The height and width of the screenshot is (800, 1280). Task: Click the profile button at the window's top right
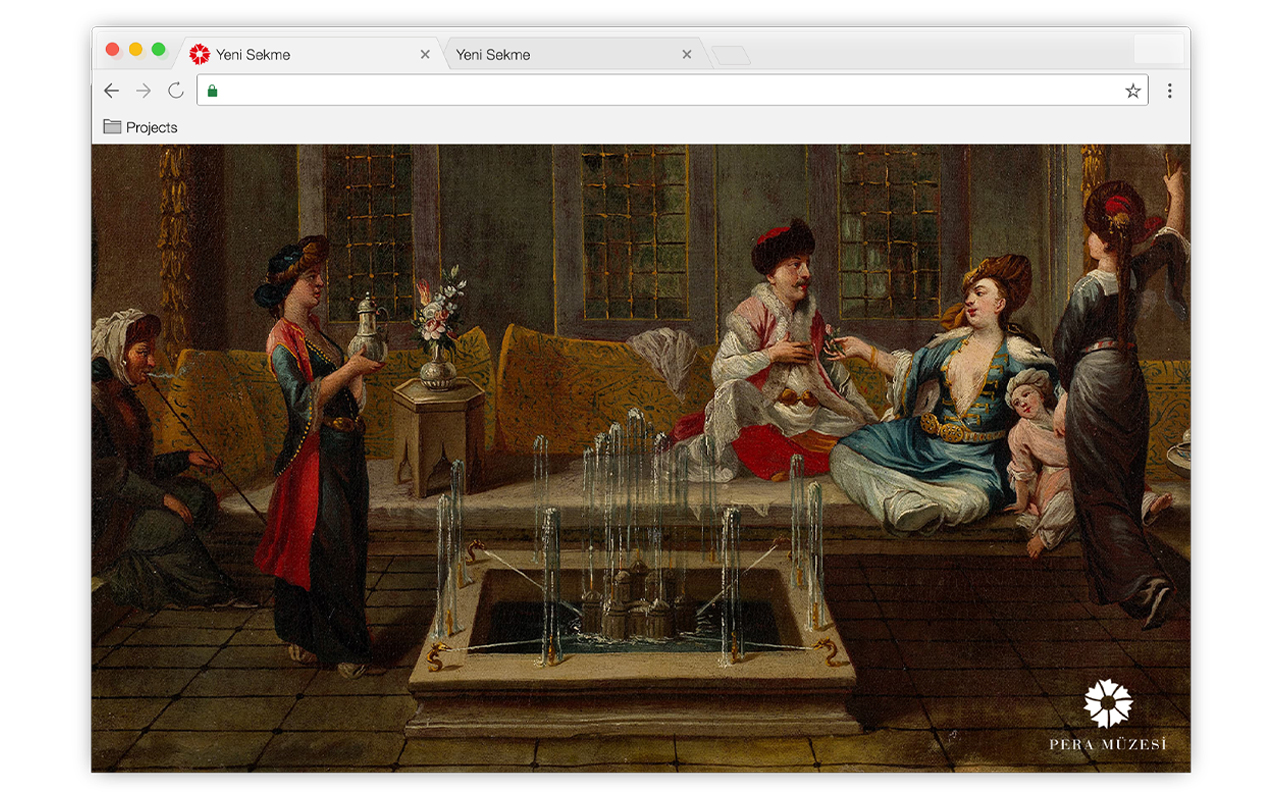point(1159,49)
